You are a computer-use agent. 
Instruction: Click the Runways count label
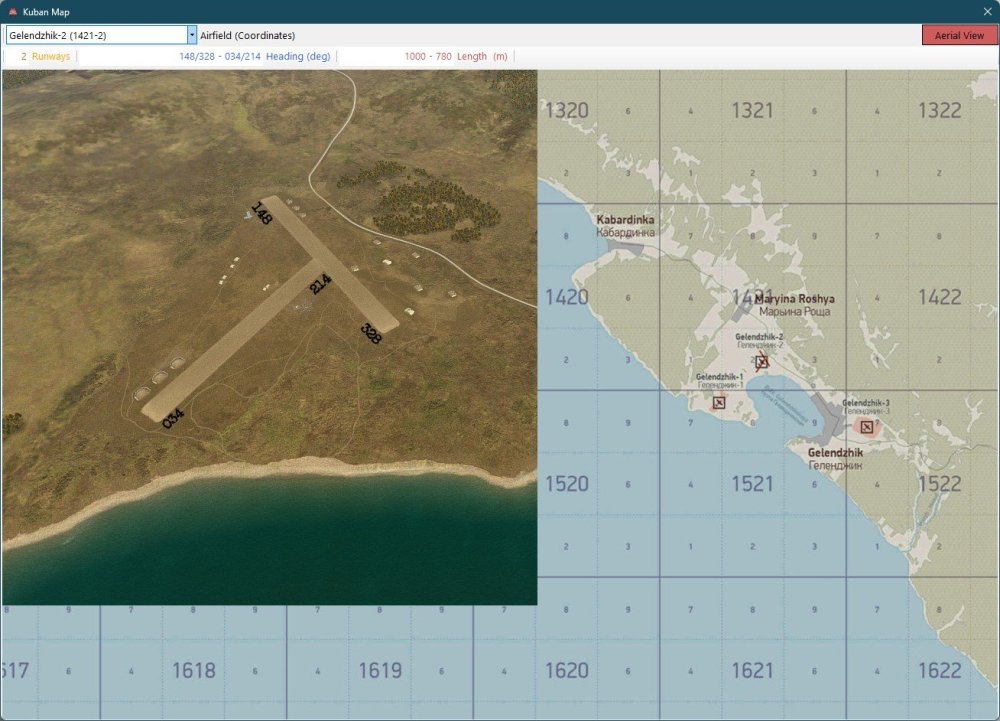[x=45, y=57]
